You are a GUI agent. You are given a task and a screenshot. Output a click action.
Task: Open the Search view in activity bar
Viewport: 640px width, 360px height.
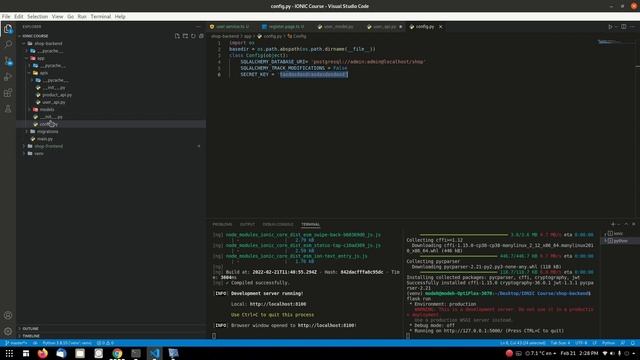click(x=8, y=44)
